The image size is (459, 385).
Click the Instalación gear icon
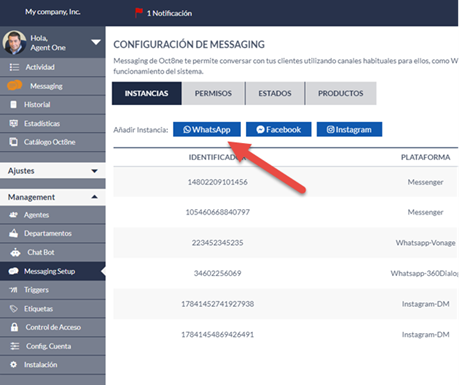click(x=13, y=365)
